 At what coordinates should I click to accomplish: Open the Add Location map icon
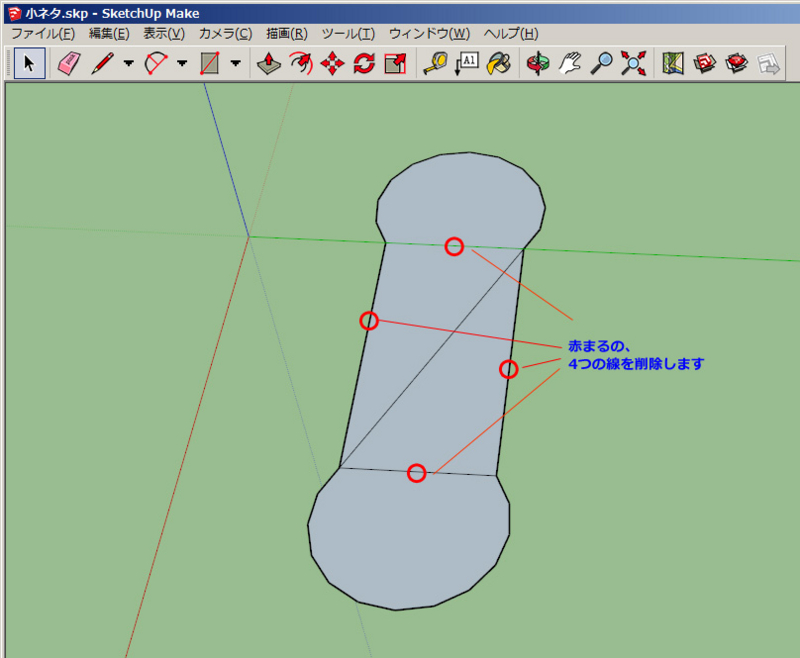pos(673,63)
